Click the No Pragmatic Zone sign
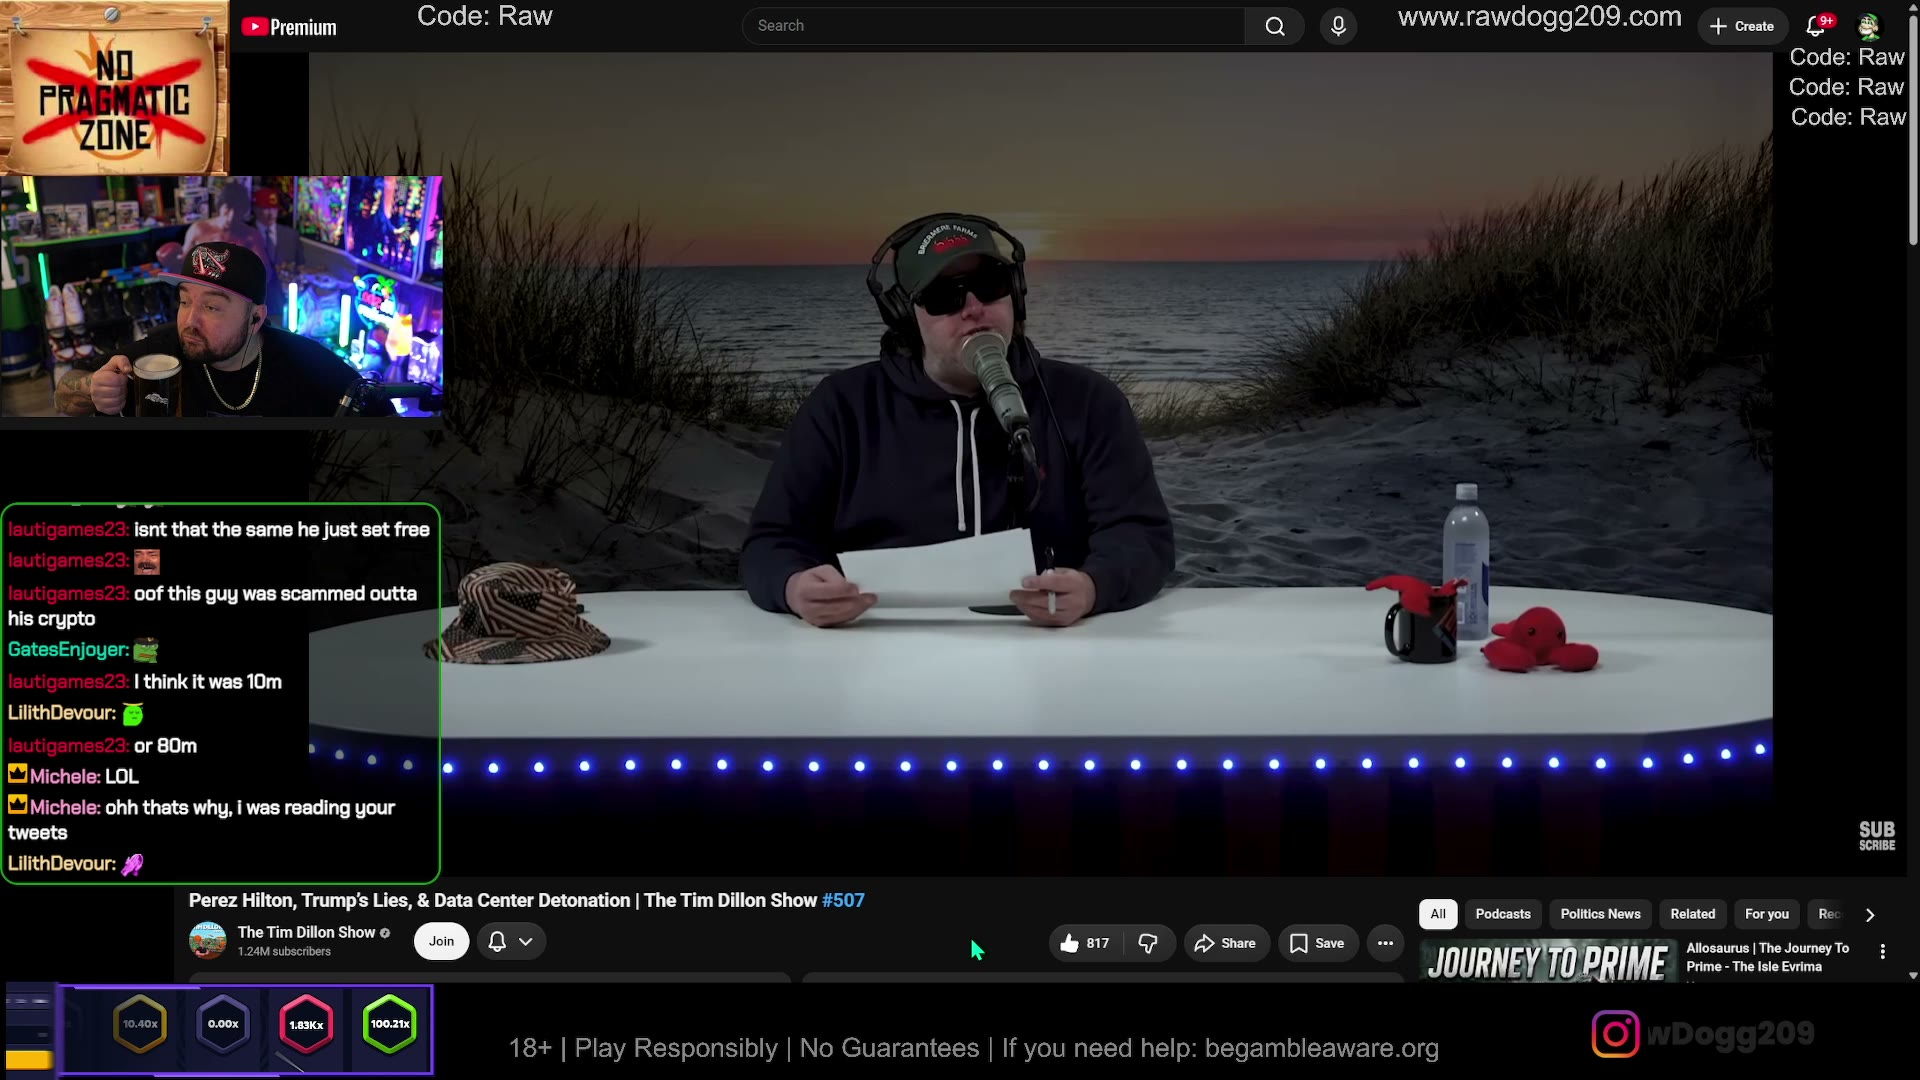Screen dimensions: 1920x1080 click(114, 88)
